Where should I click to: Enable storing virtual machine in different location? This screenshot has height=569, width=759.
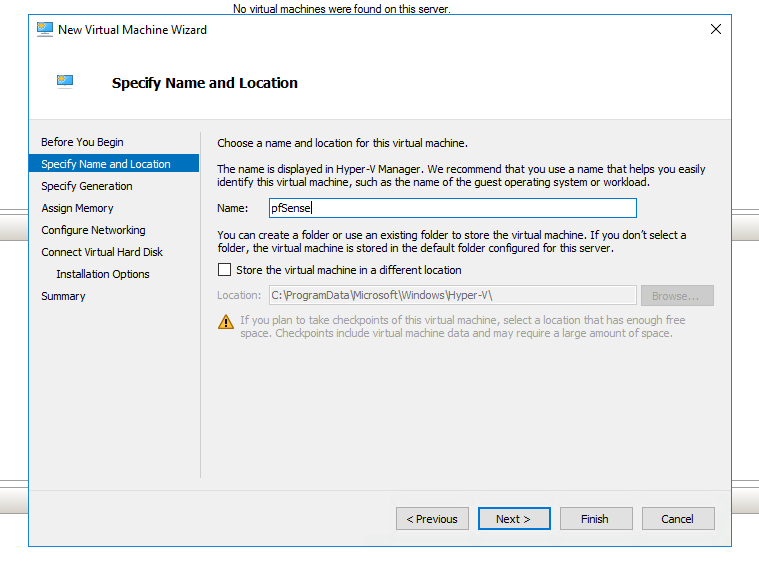pyautogui.click(x=225, y=270)
